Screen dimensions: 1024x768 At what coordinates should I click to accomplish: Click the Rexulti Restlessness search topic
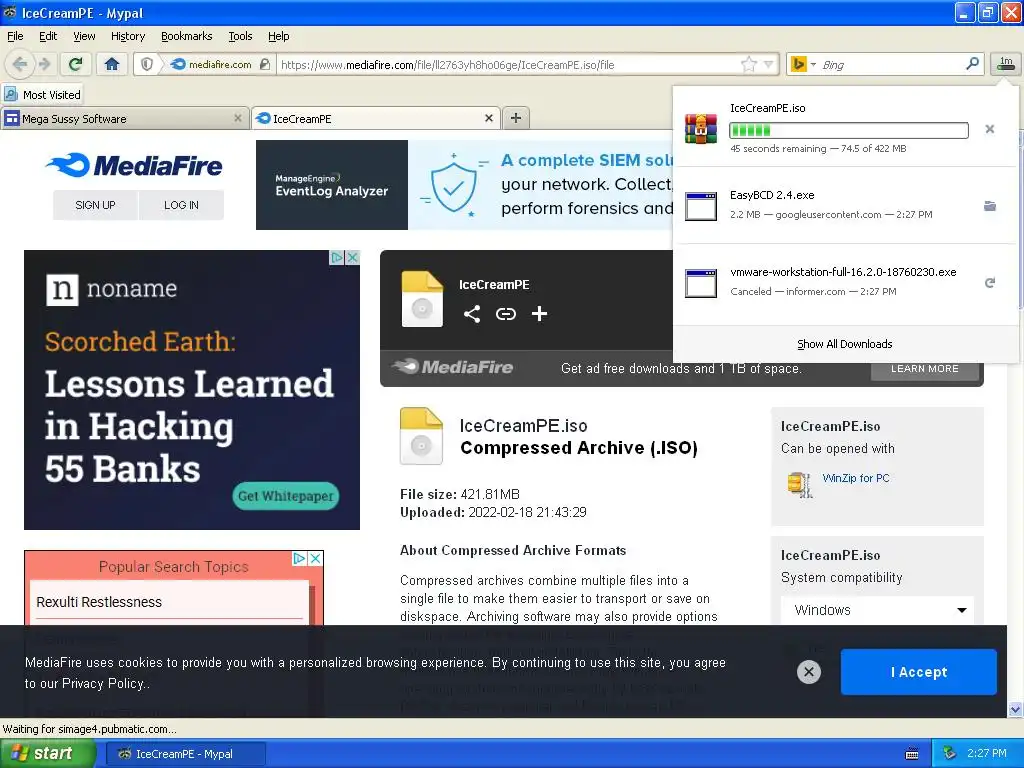tap(99, 602)
